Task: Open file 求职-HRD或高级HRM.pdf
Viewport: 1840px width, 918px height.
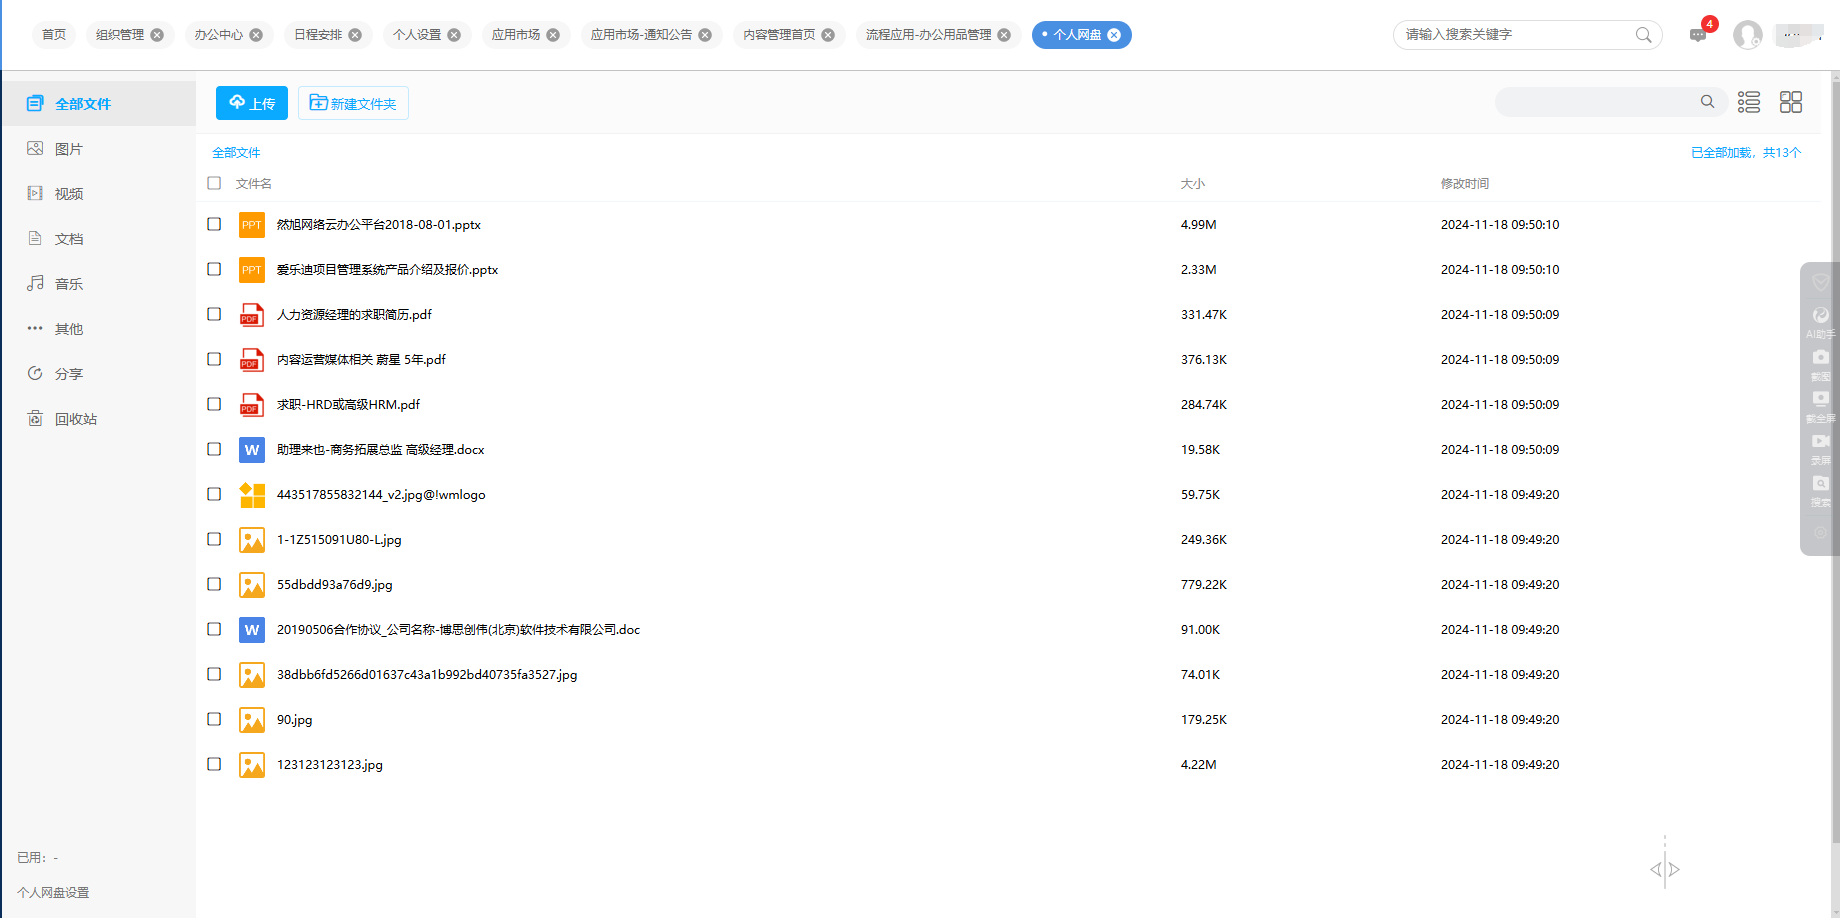Action: (x=348, y=405)
